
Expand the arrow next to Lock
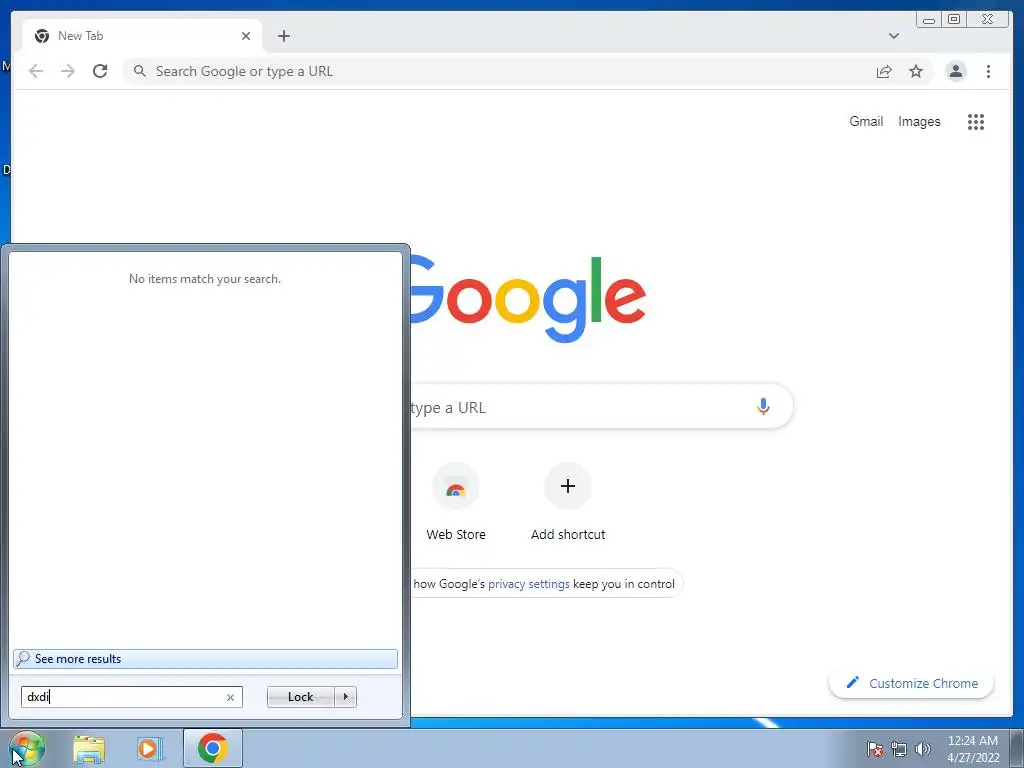coord(345,697)
